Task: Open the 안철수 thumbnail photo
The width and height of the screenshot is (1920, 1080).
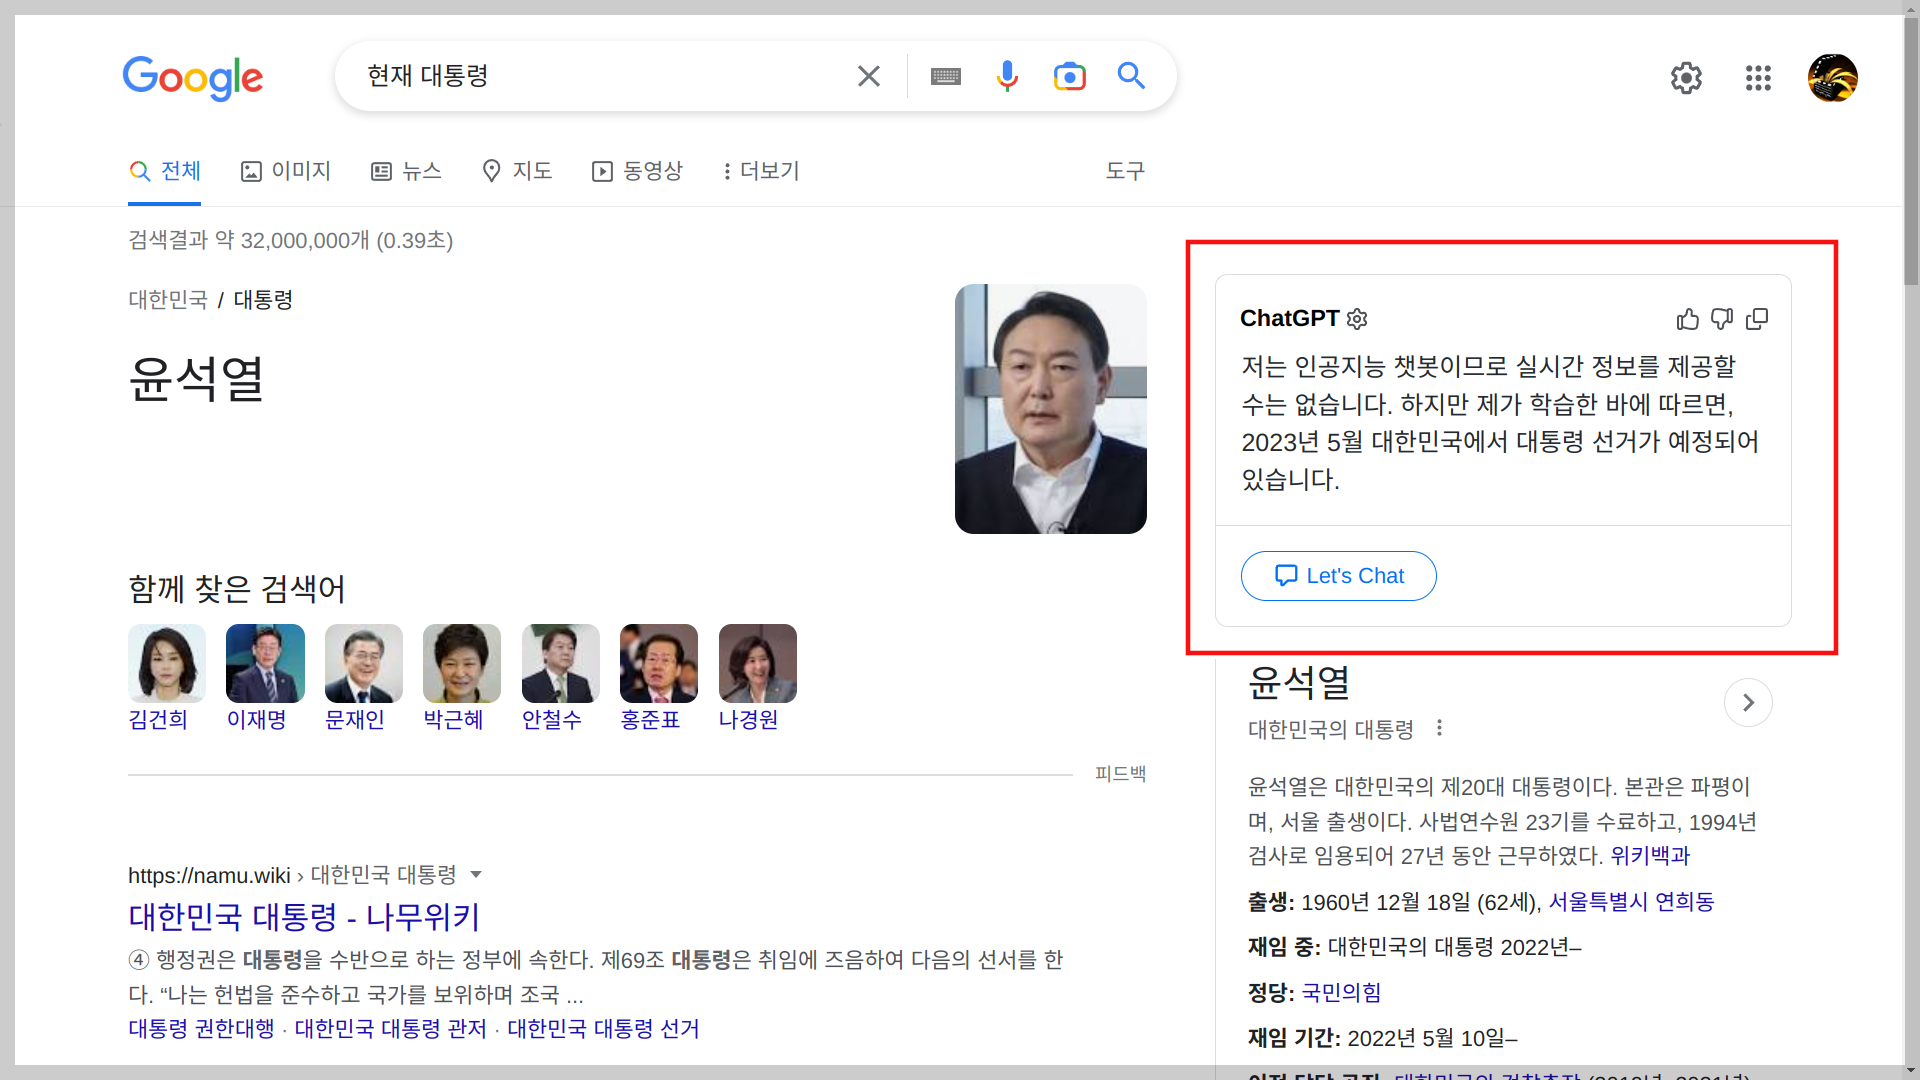Action: click(561, 664)
